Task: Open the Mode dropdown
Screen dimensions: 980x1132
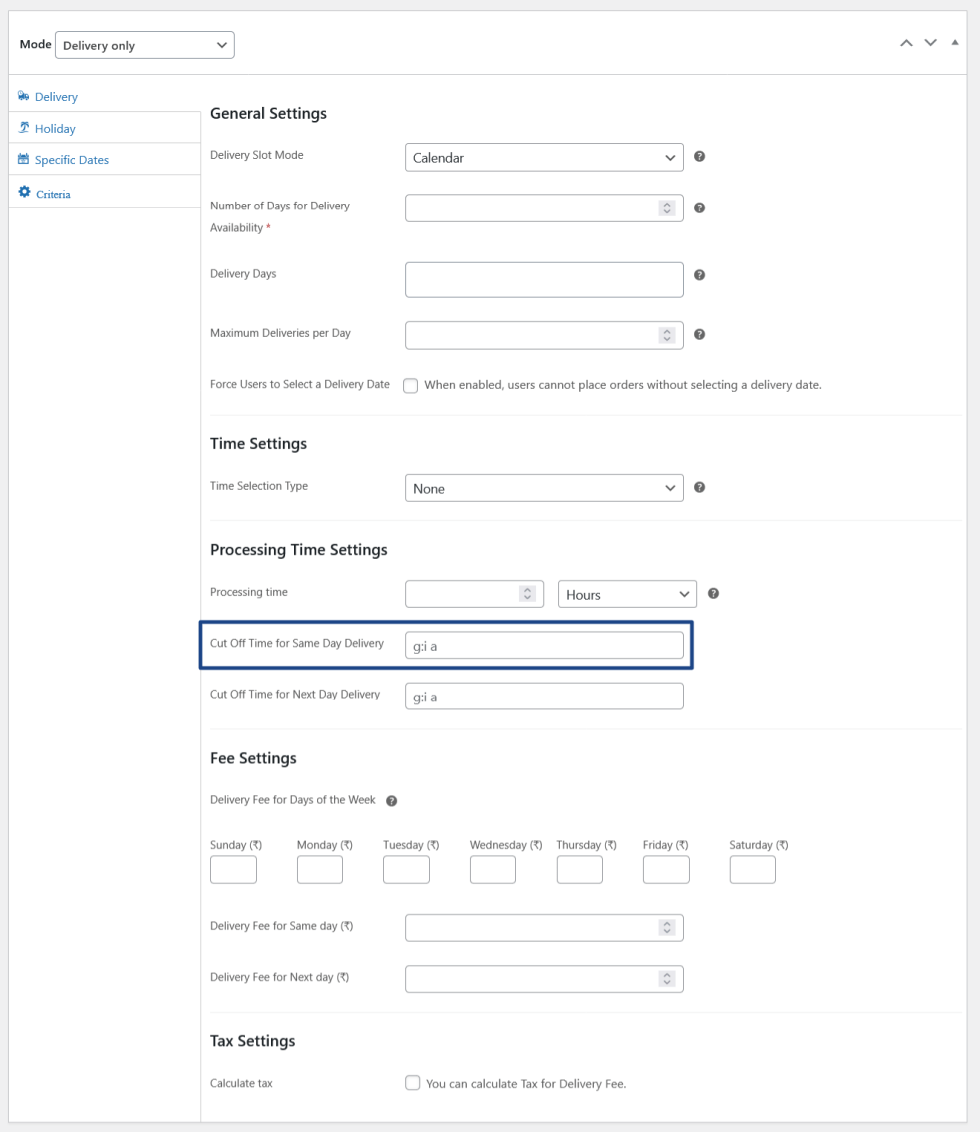Action: coord(144,45)
